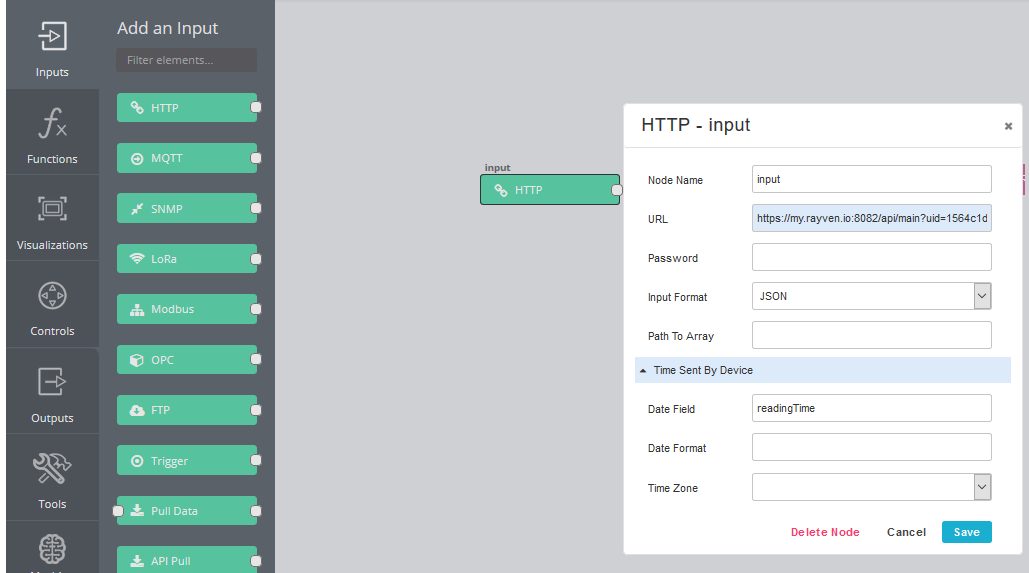Open the Outputs sidebar section

click(52, 391)
